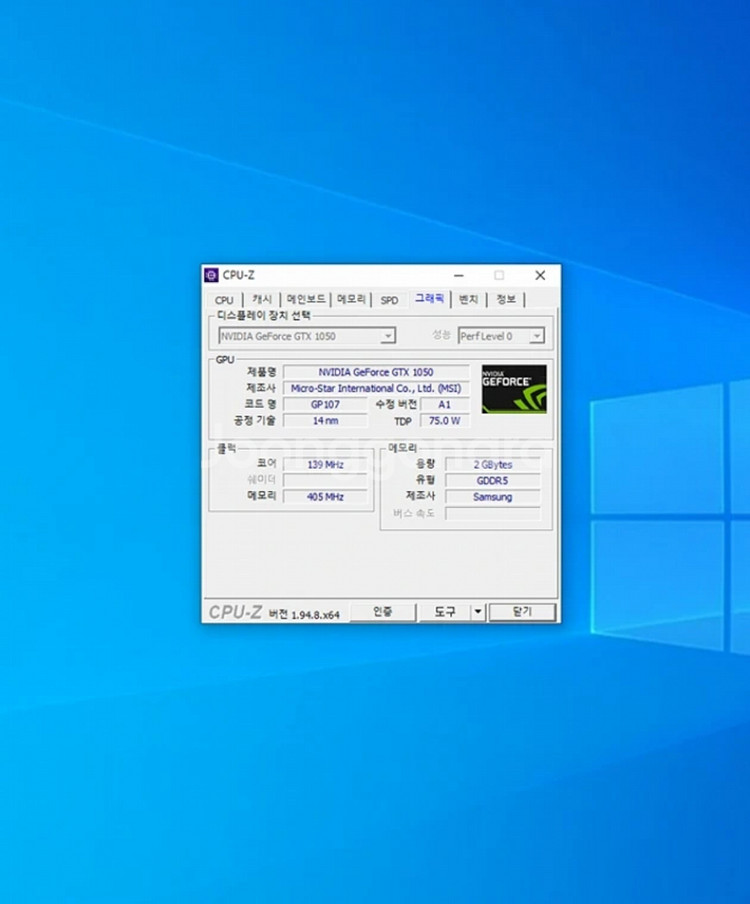Screen dimensions: 750x904
Task: Switch to the CPU tab
Action: coord(224,300)
